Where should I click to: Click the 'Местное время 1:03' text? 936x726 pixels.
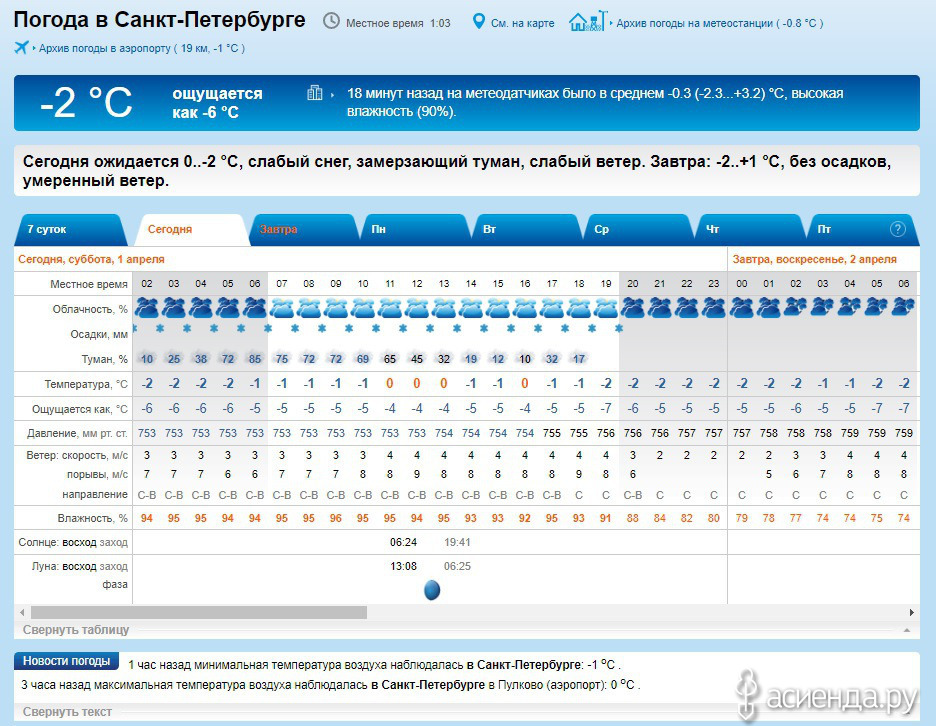(x=398, y=23)
